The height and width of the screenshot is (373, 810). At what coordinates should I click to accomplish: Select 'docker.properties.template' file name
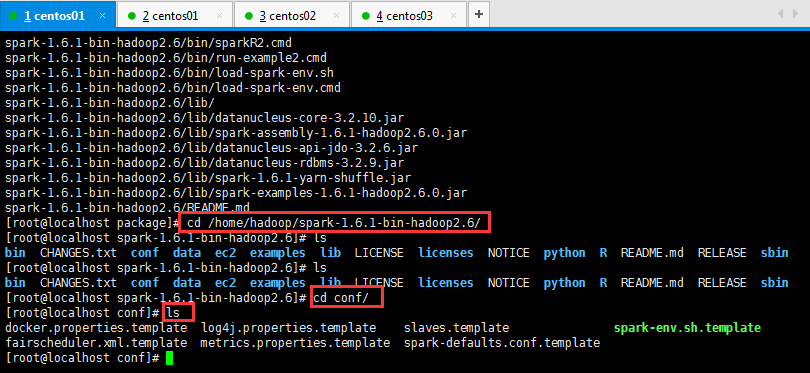pos(96,328)
